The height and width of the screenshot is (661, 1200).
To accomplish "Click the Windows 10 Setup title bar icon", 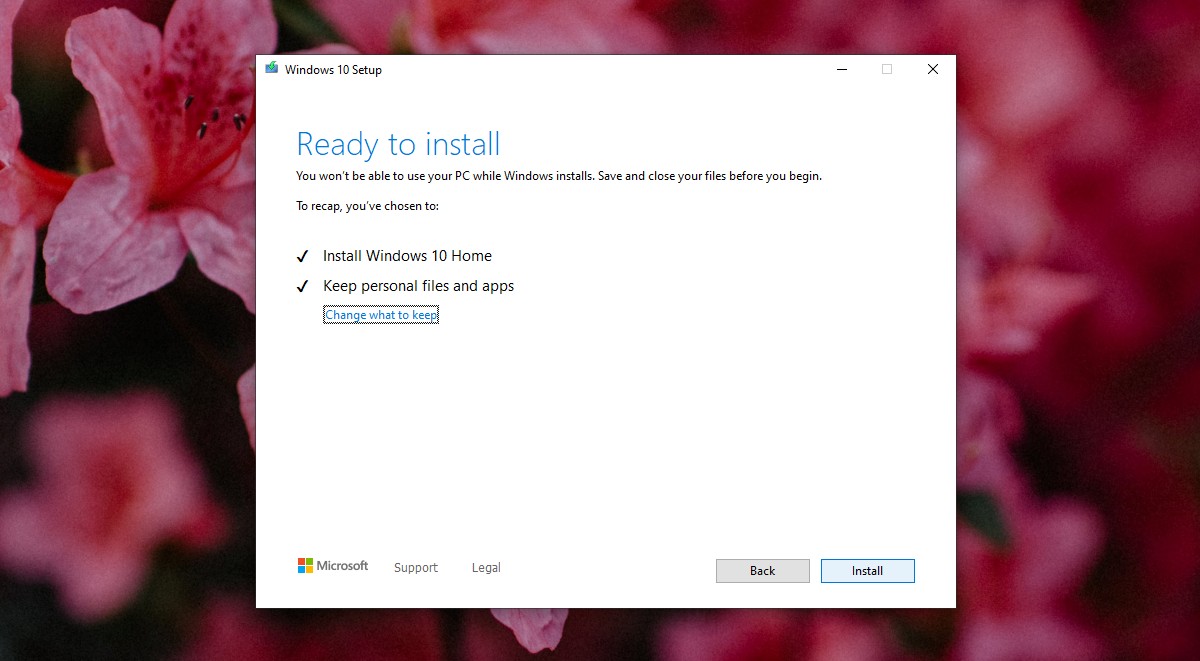I will point(270,68).
